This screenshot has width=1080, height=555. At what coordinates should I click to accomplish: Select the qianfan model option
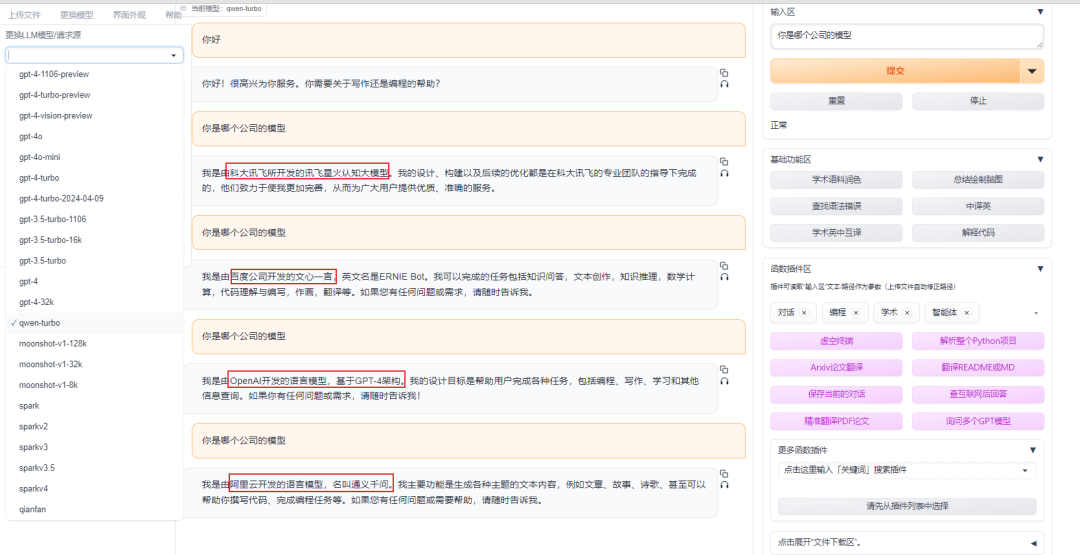(x=94, y=510)
